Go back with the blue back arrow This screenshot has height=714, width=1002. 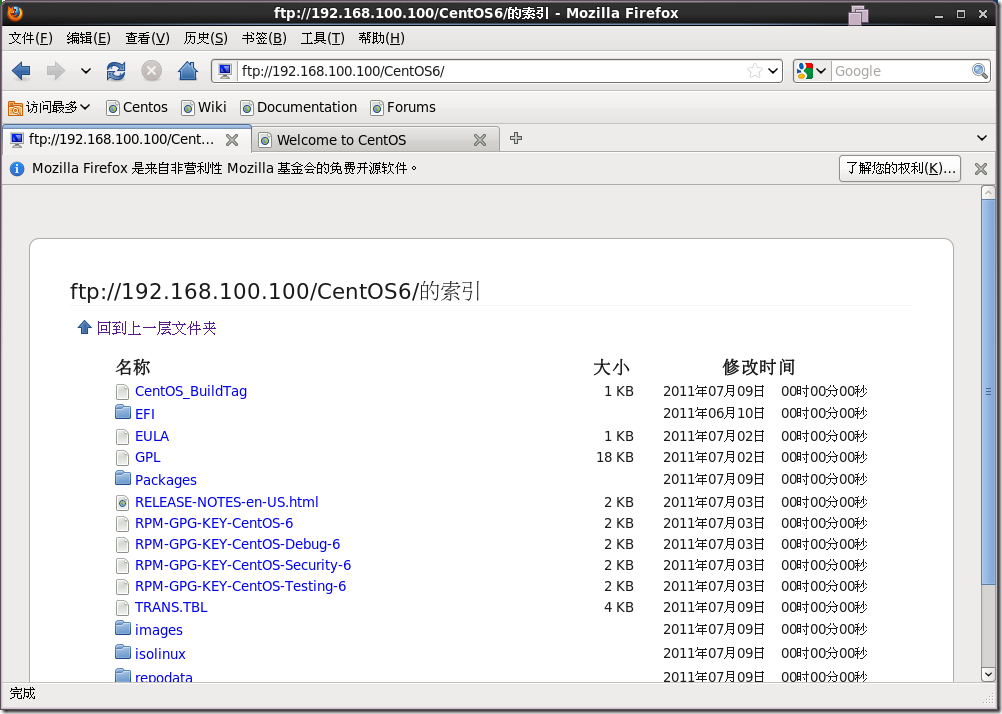(21, 71)
